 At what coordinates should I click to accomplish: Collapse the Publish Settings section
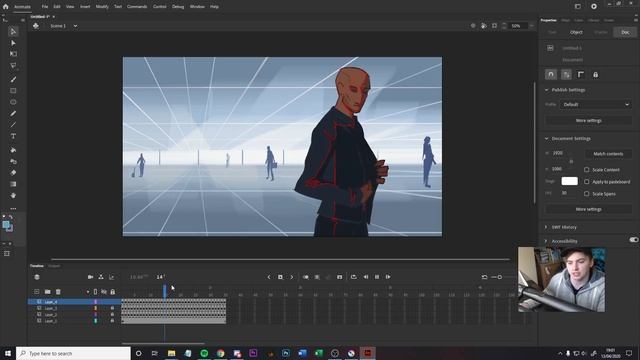pyautogui.click(x=546, y=90)
